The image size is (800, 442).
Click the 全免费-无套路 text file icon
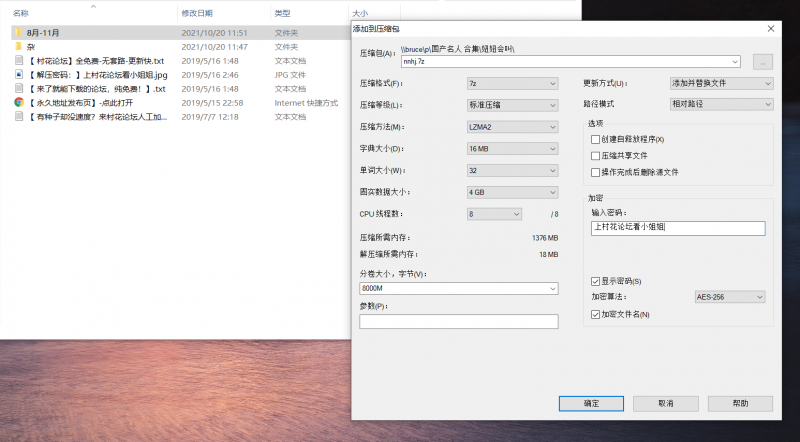tap(18, 60)
